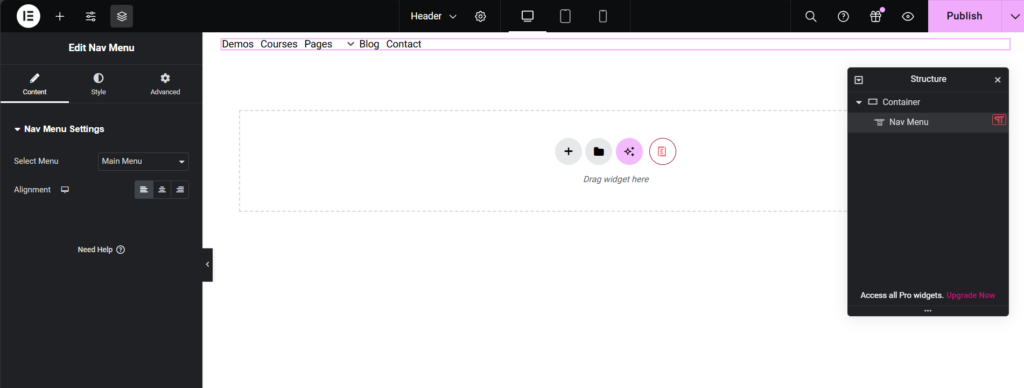Set alignment to left

pos(144,189)
